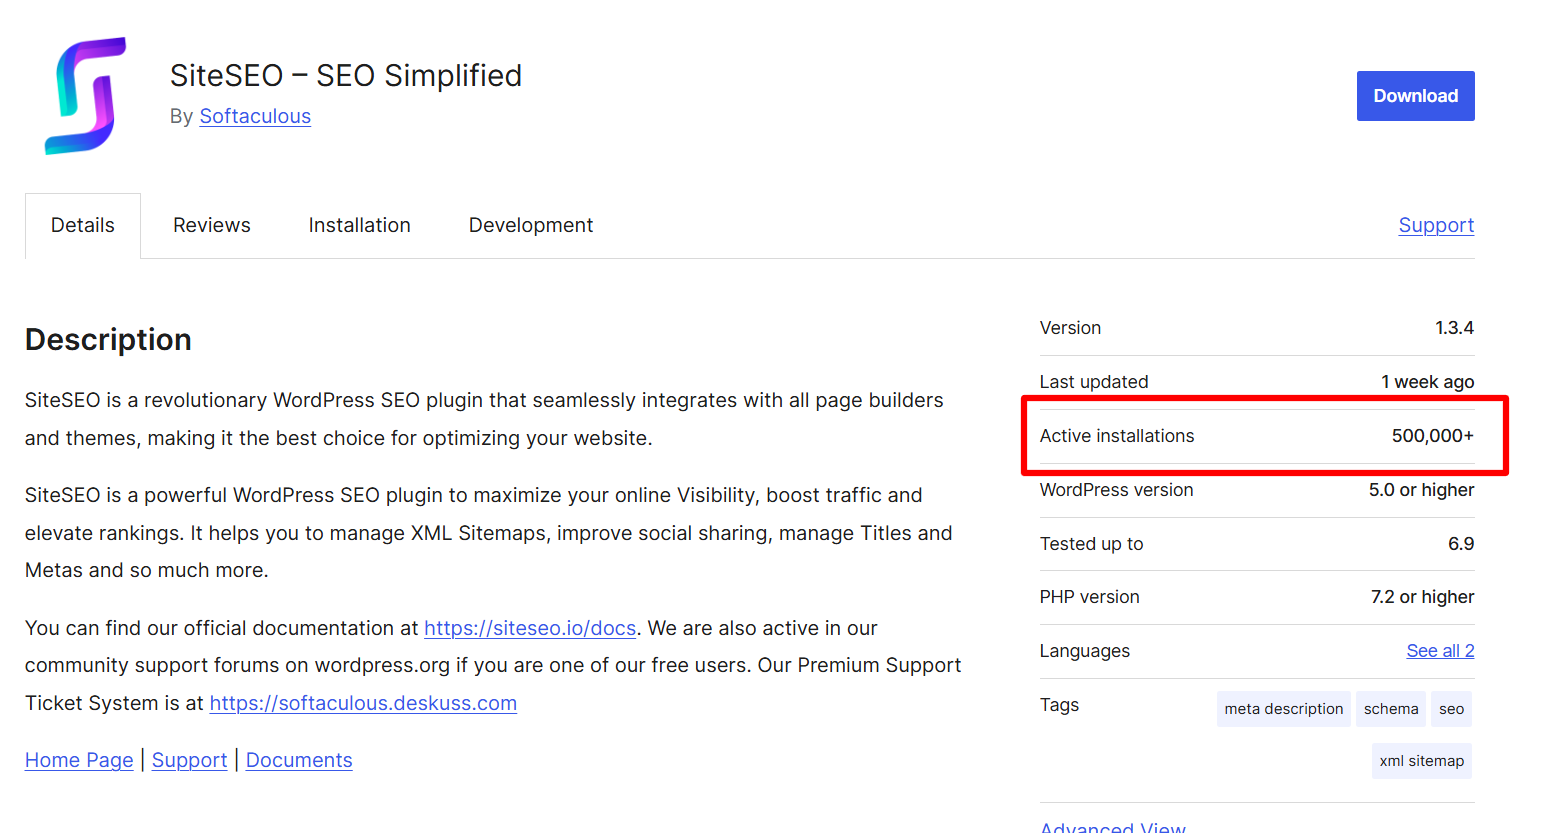
Task: Click the xml sitemap tag
Action: click(1421, 760)
